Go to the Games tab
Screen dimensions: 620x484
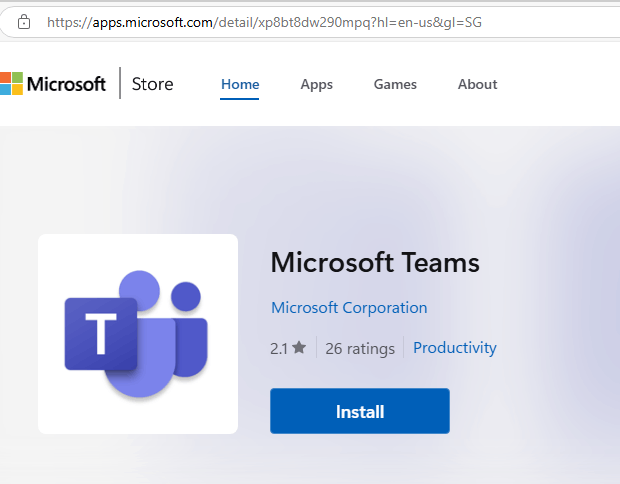[395, 84]
